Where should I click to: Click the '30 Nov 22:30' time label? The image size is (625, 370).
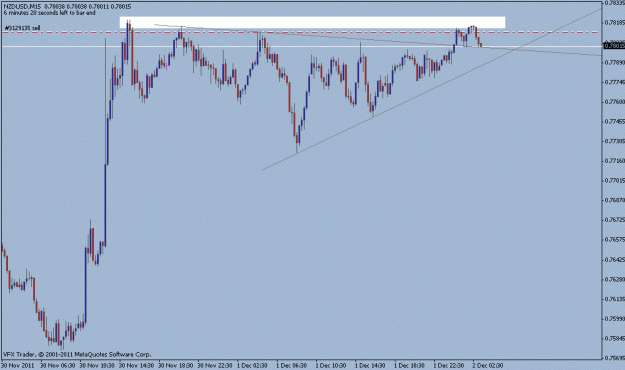tap(215, 365)
